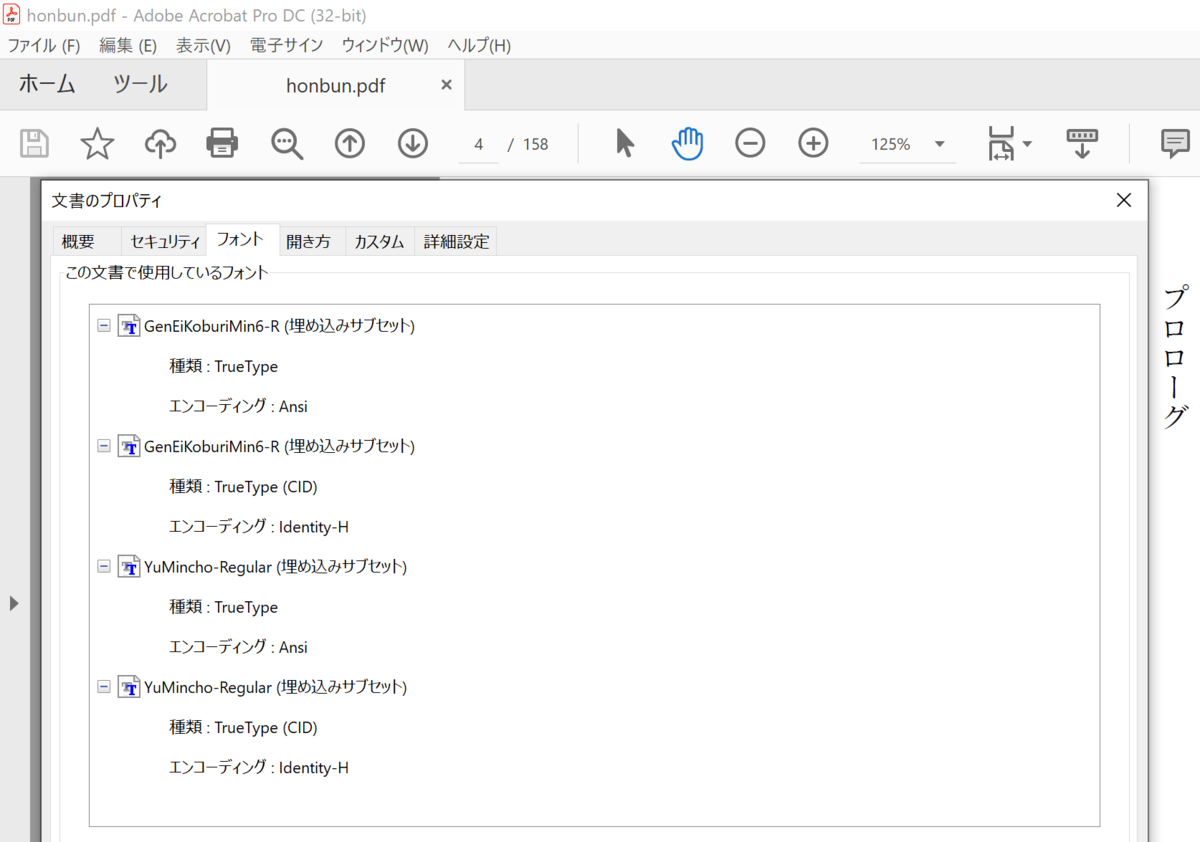Click the Acrobat PDF icon in title bar
1200x842 pixels.
(12, 15)
